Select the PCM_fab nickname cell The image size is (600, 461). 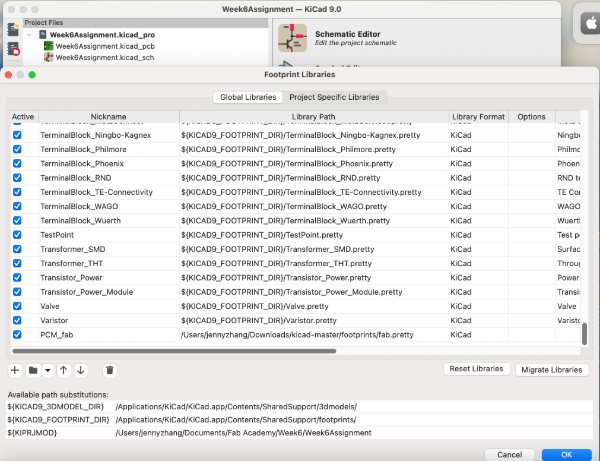109,335
